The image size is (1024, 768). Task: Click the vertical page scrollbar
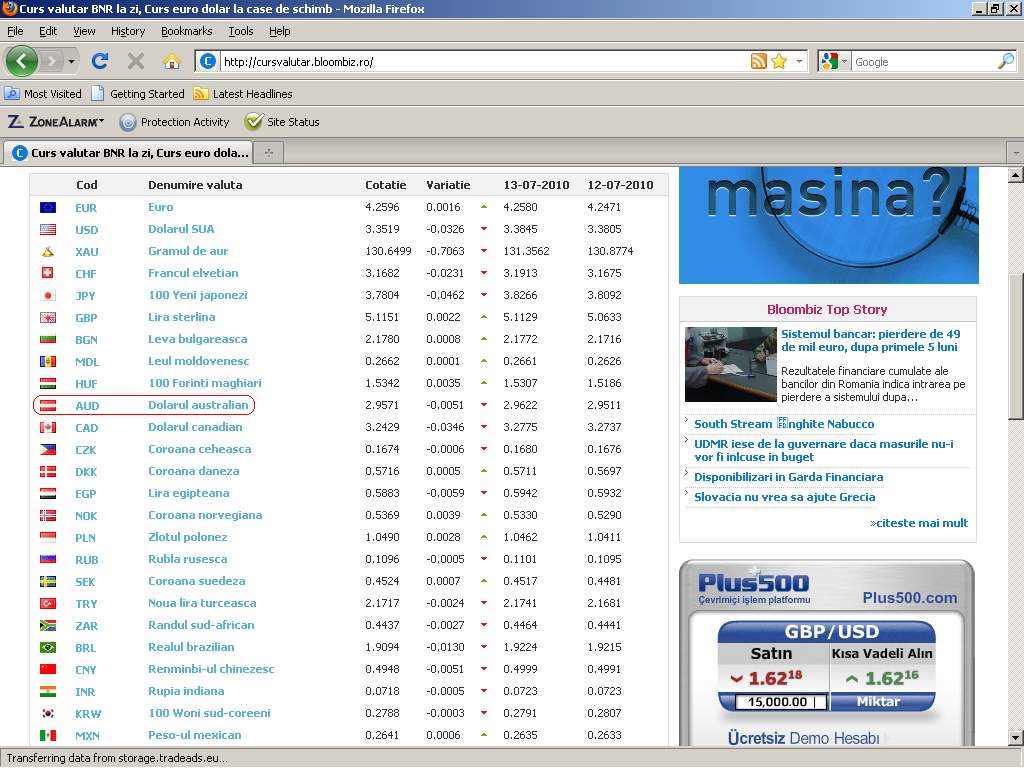(1015, 350)
